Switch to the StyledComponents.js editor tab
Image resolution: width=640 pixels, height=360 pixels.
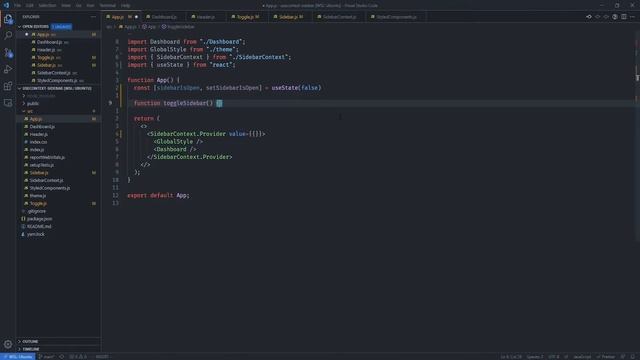(x=396, y=17)
